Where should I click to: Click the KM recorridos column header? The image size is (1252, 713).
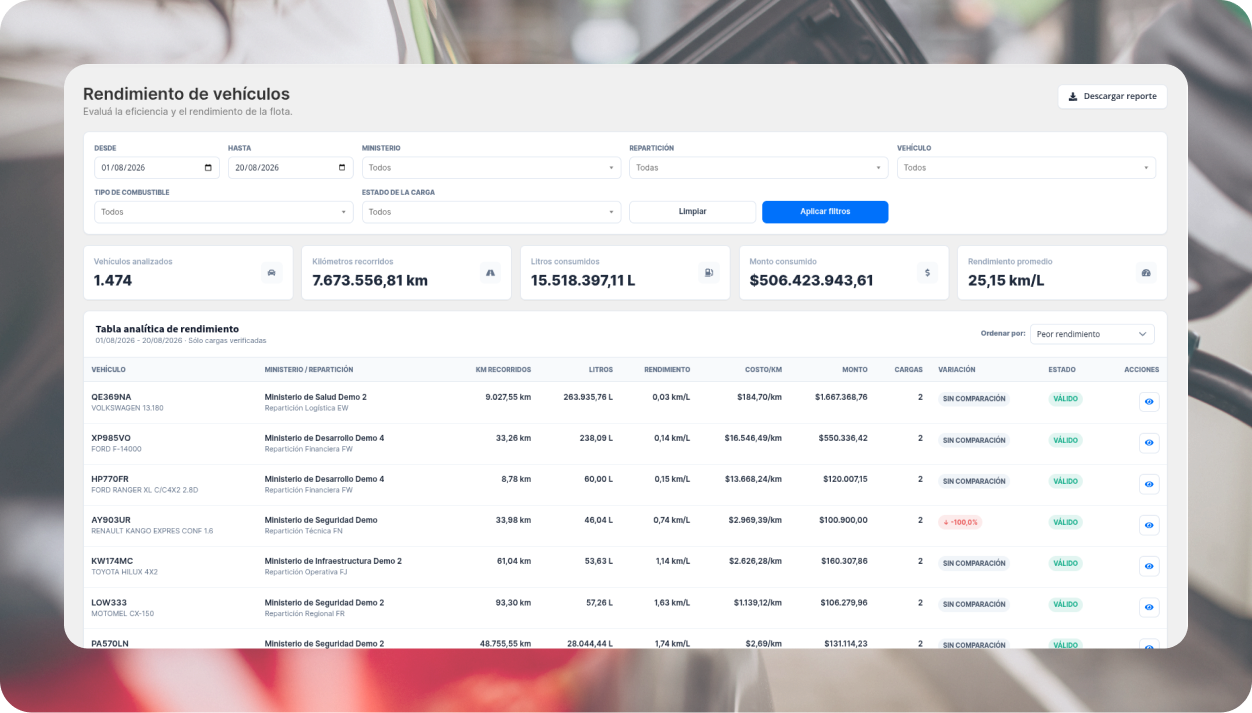(x=503, y=370)
